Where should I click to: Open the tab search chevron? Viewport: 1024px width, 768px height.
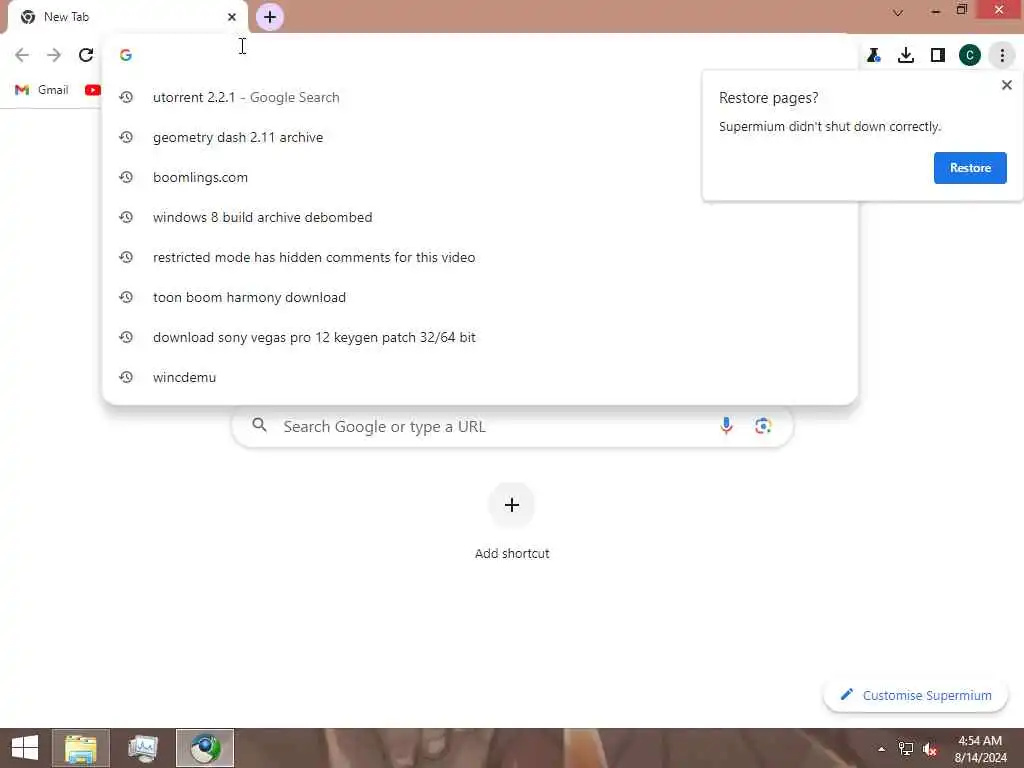tap(898, 12)
